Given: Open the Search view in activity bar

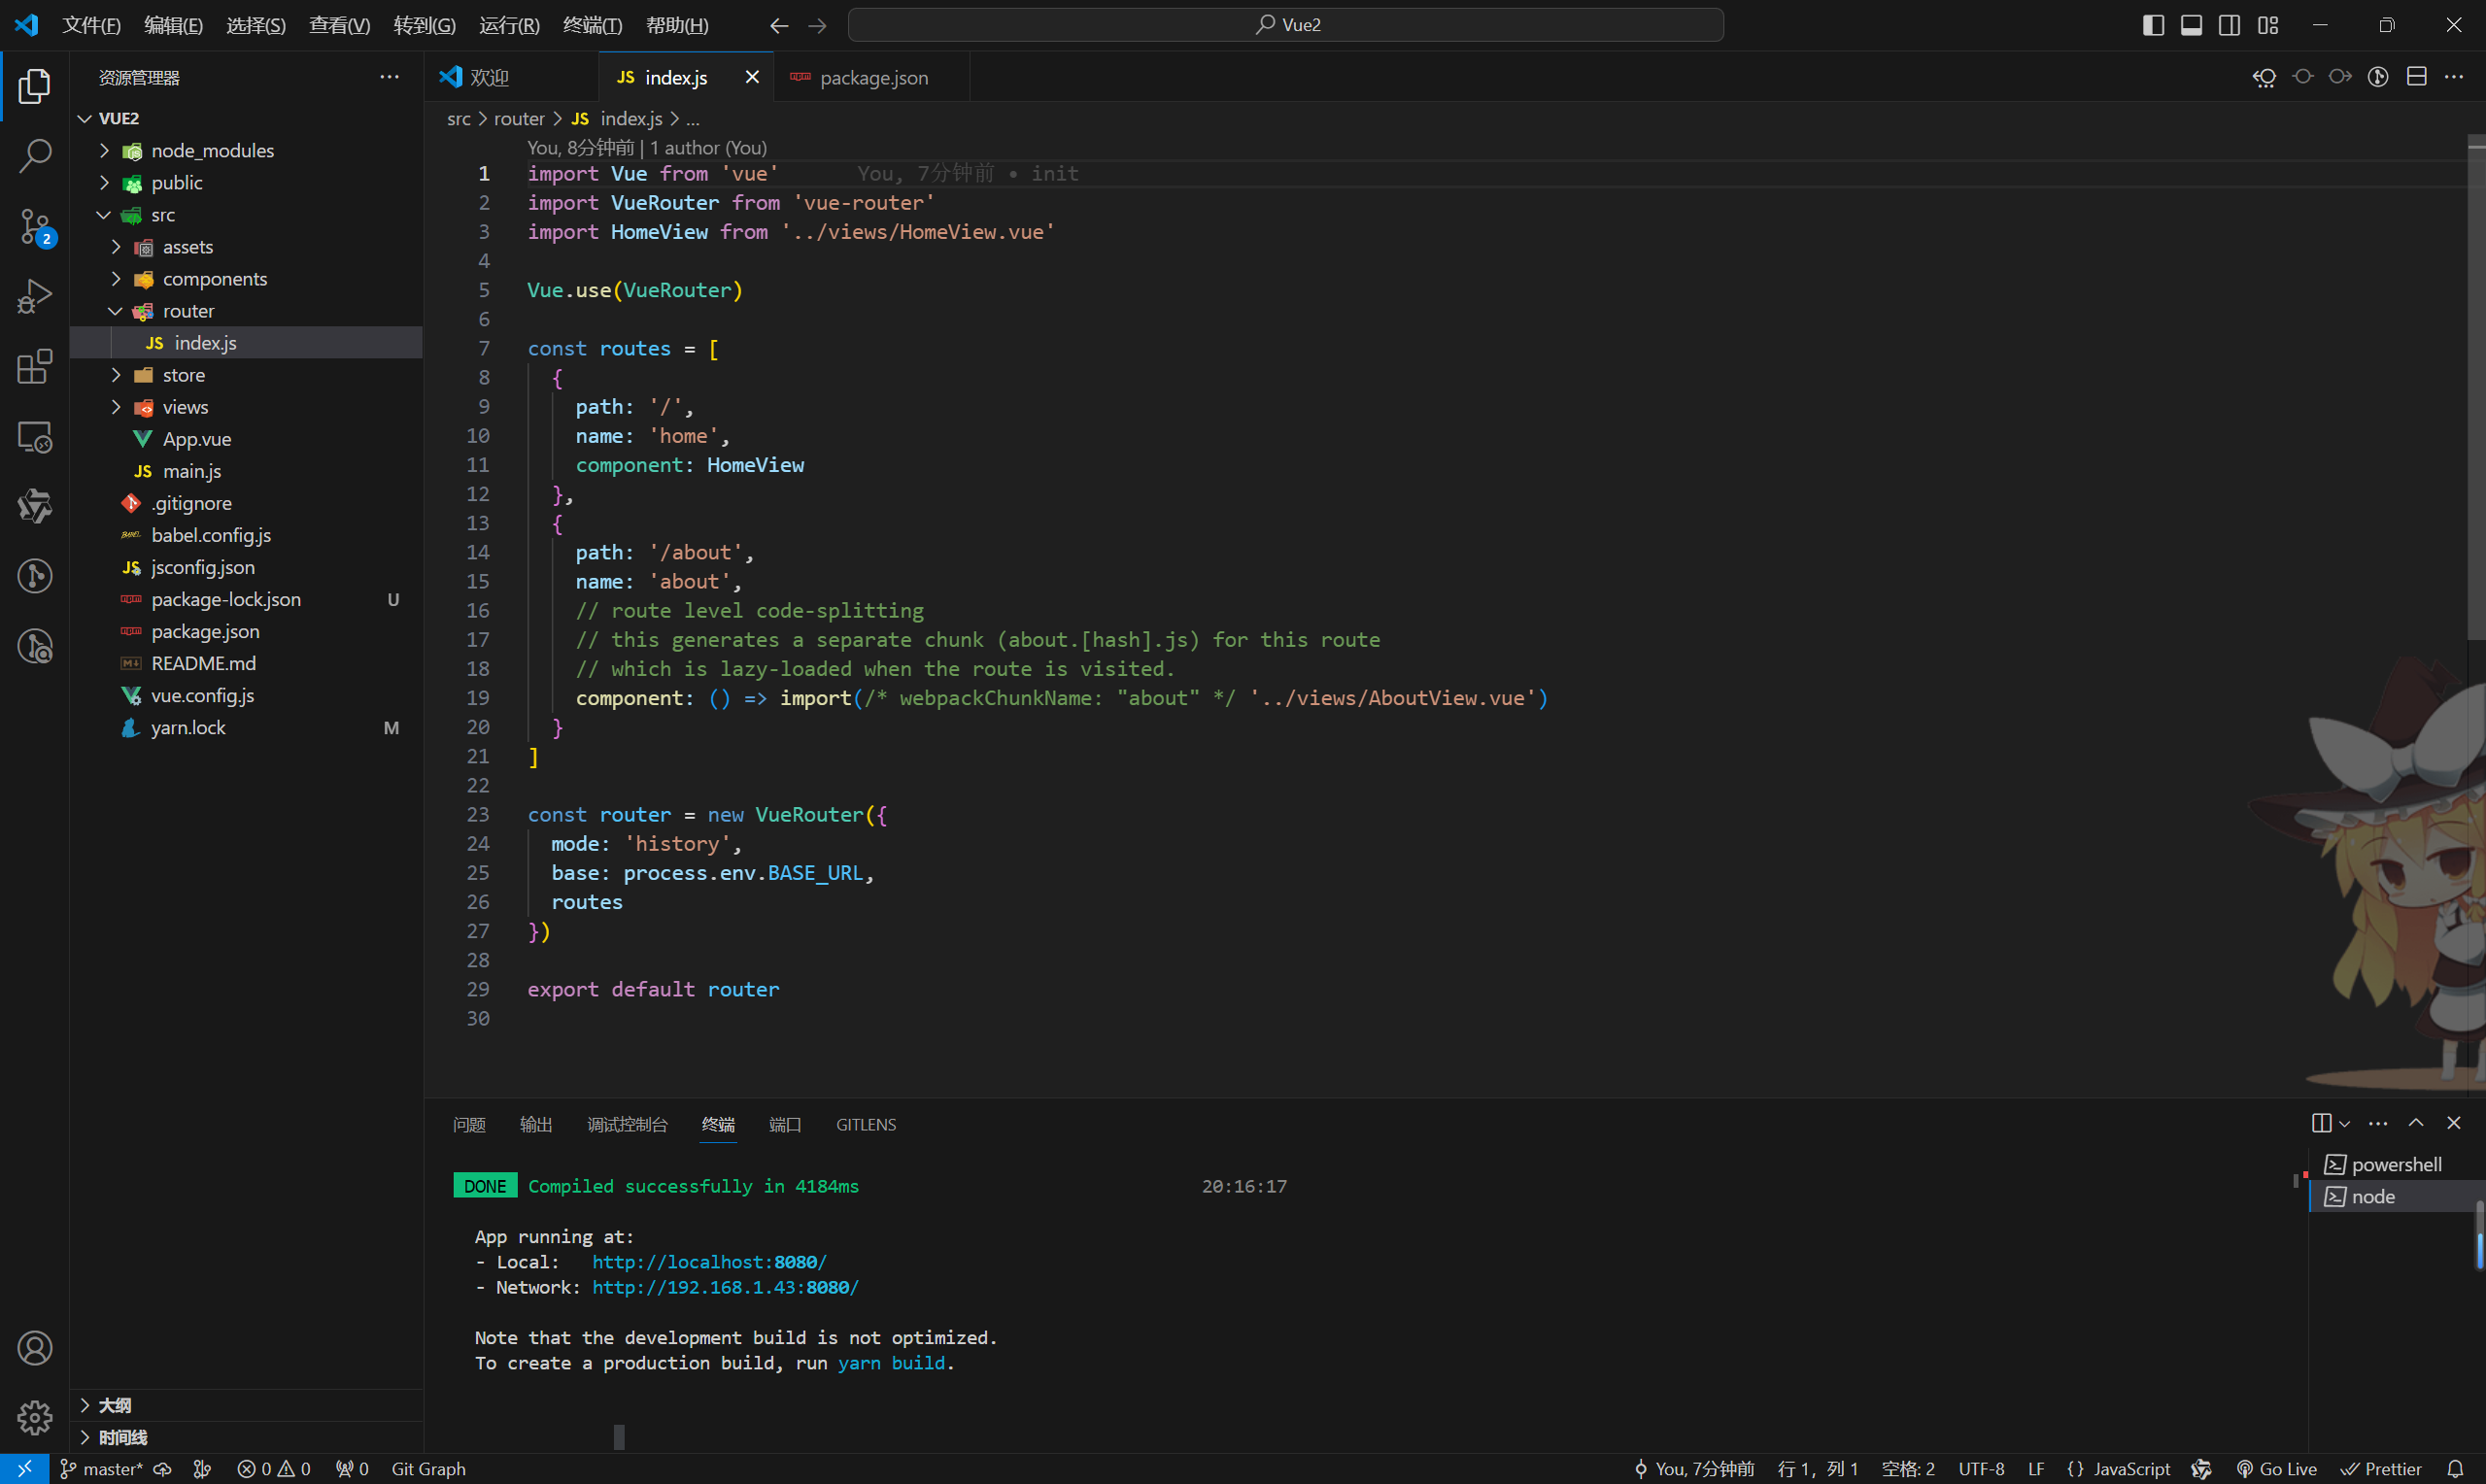Looking at the screenshot, I should 35,156.
